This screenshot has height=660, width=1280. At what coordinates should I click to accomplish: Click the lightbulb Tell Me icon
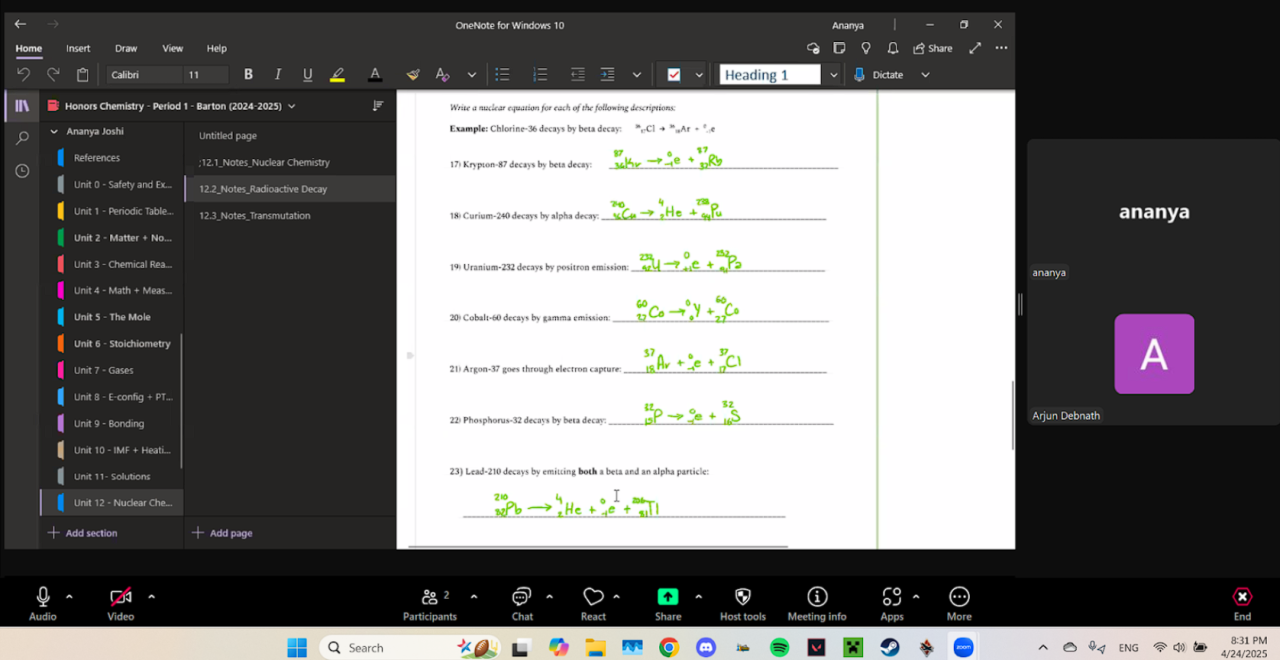(866, 48)
